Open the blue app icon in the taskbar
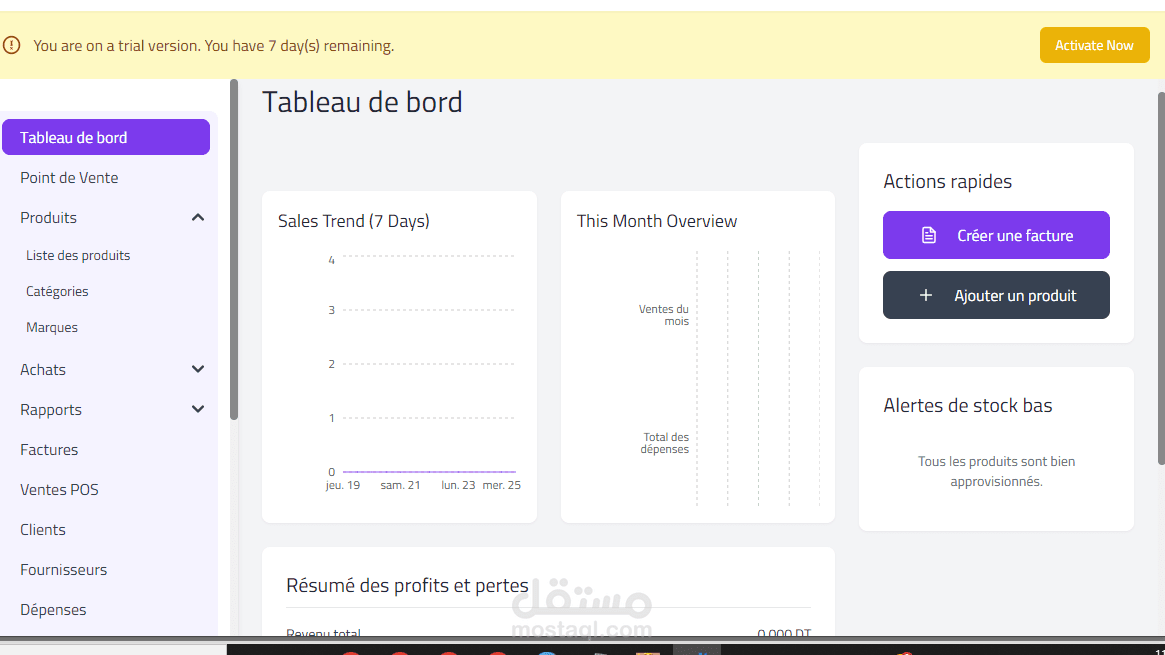Viewport: 1165px width, 655px height. point(545,651)
